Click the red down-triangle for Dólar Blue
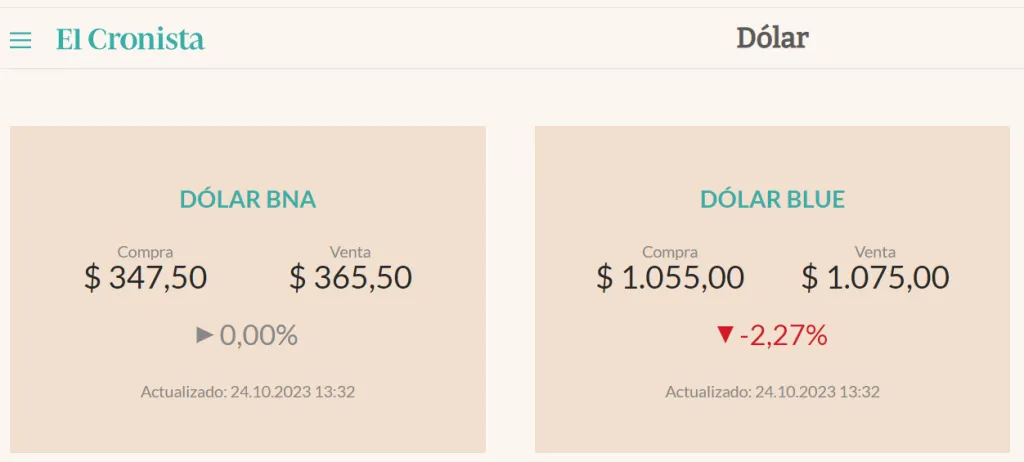The width and height of the screenshot is (1024, 462). tap(725, 335)
